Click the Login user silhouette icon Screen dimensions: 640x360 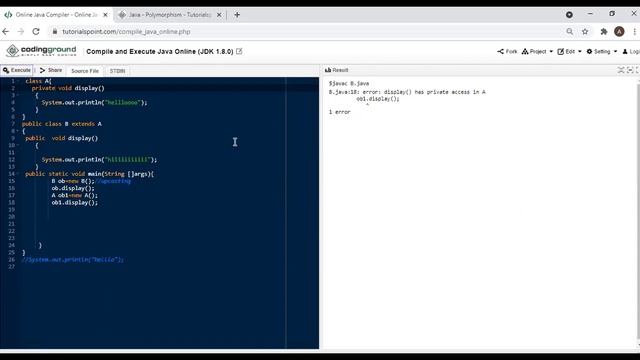tap(625, 51)
